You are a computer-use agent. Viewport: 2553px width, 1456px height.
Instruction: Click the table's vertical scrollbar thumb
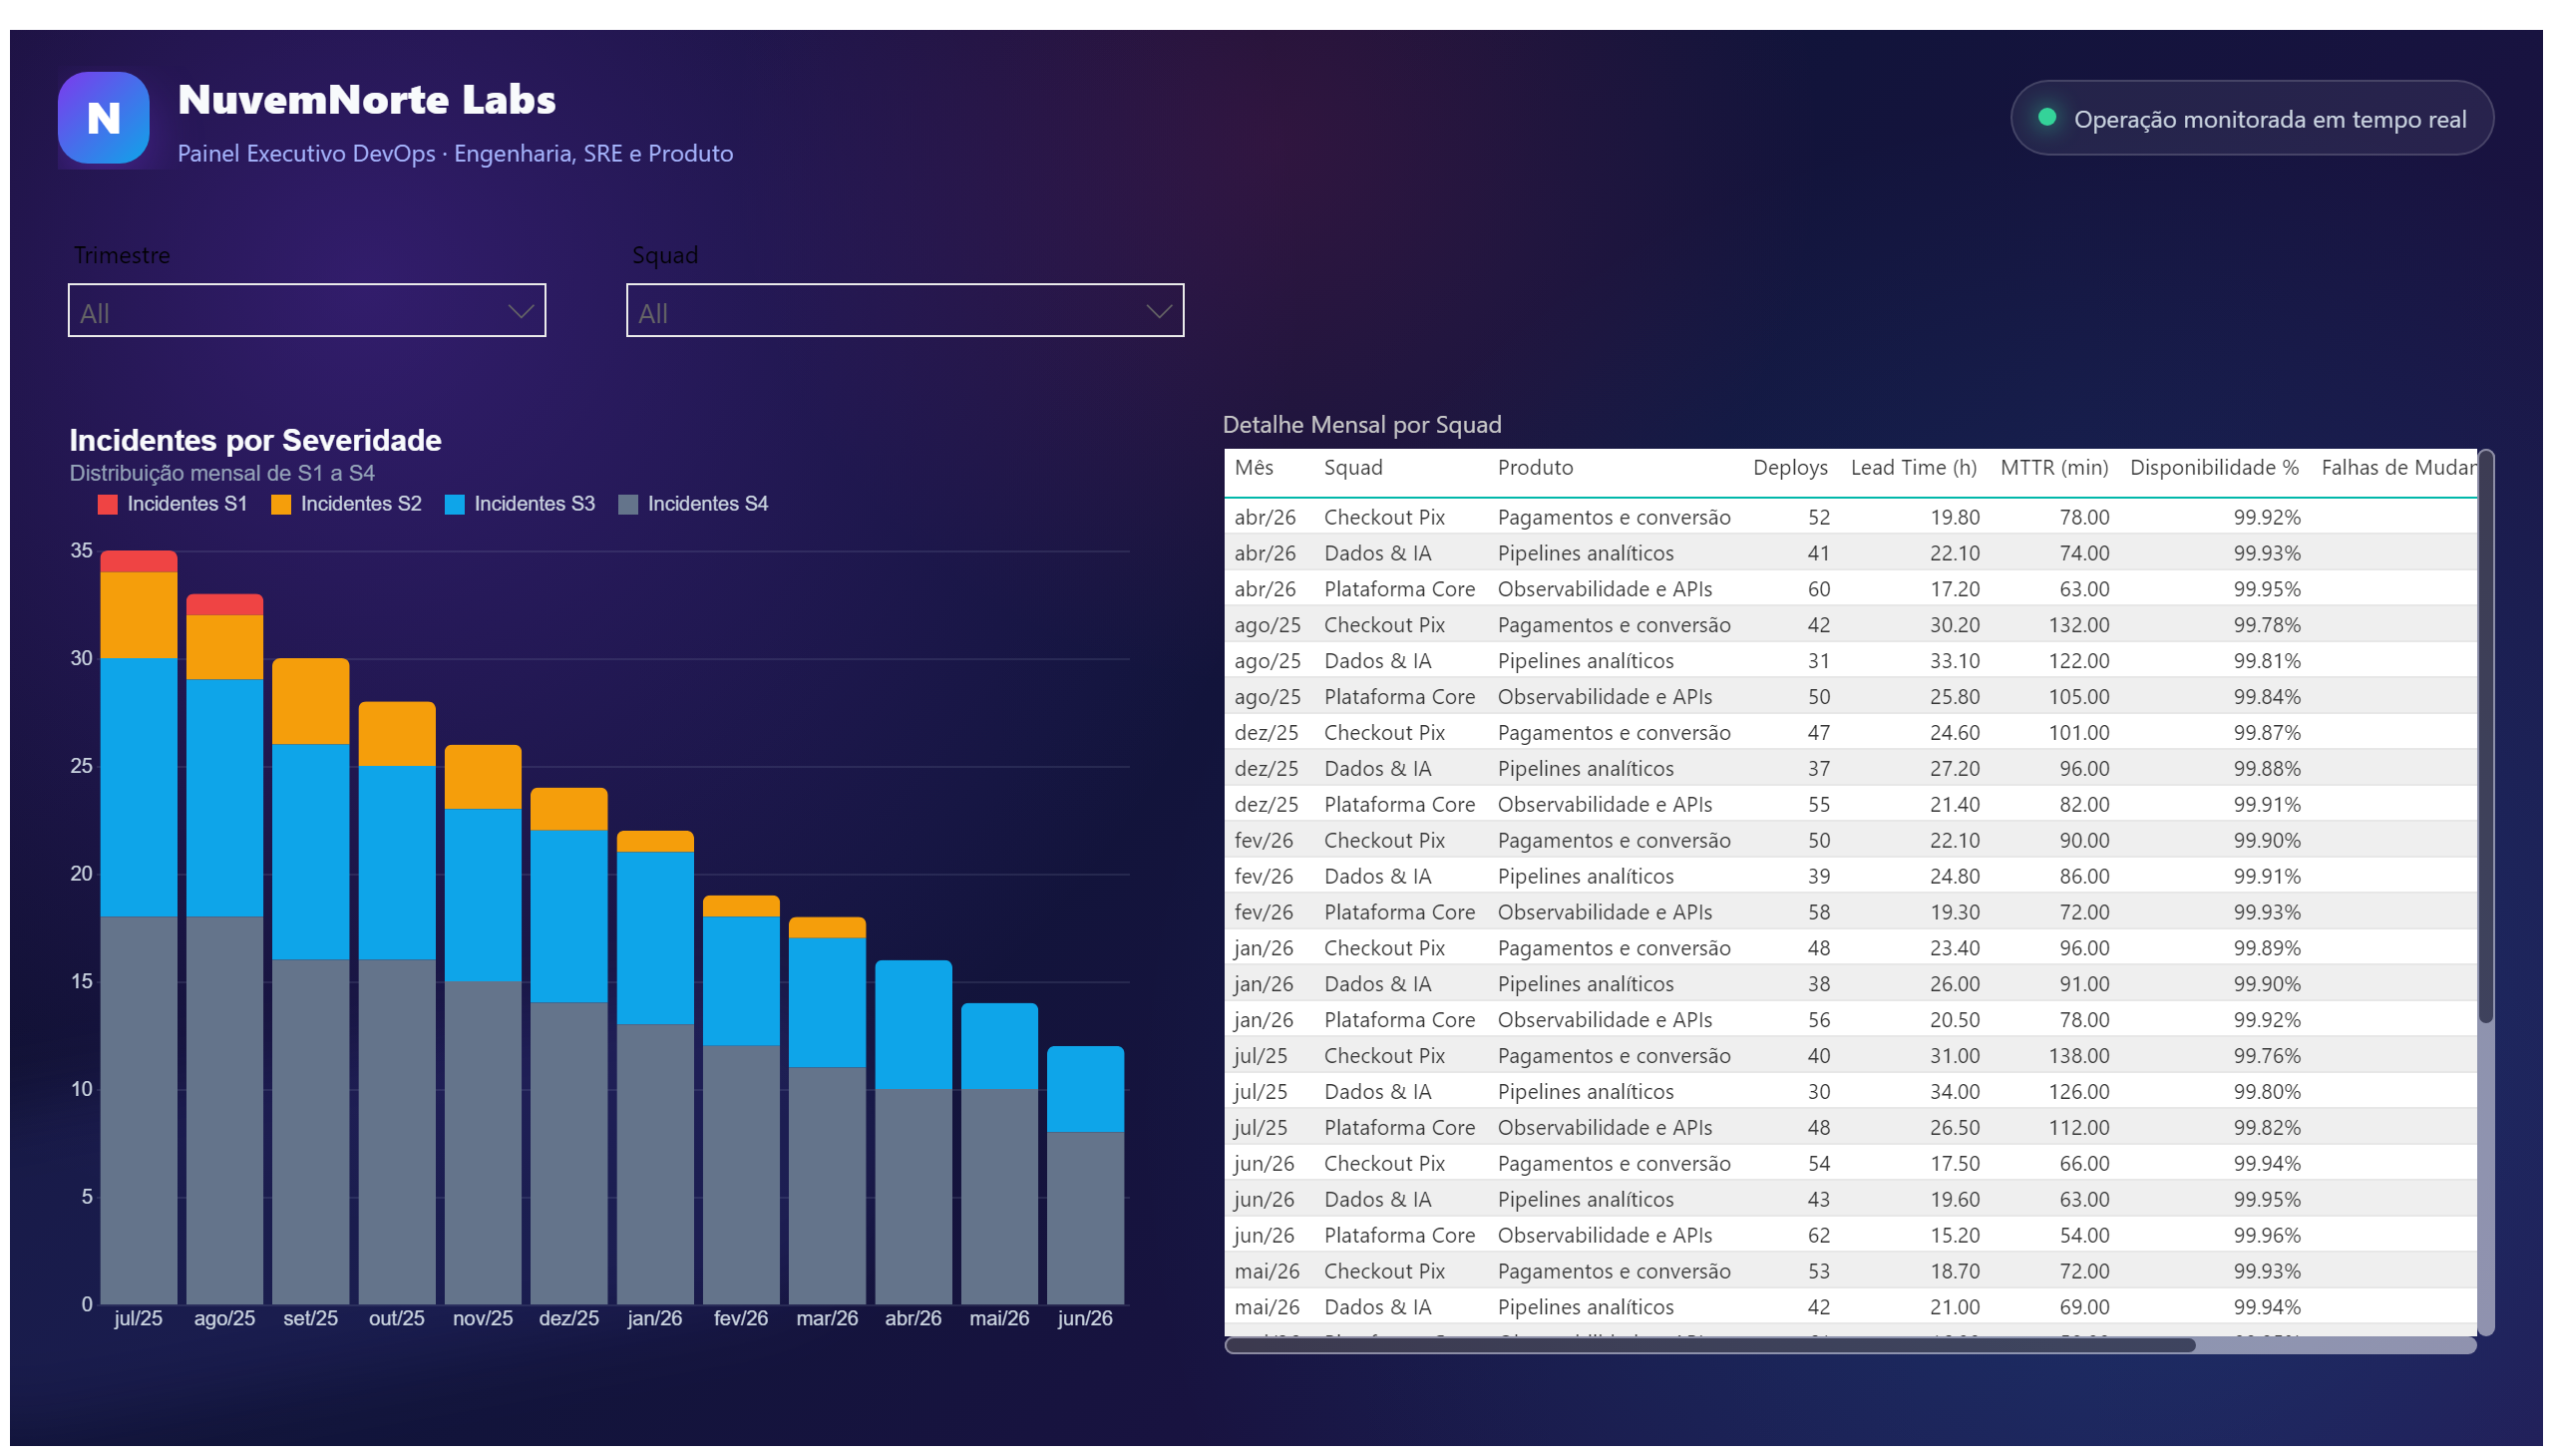click(x=2485, y=738)
